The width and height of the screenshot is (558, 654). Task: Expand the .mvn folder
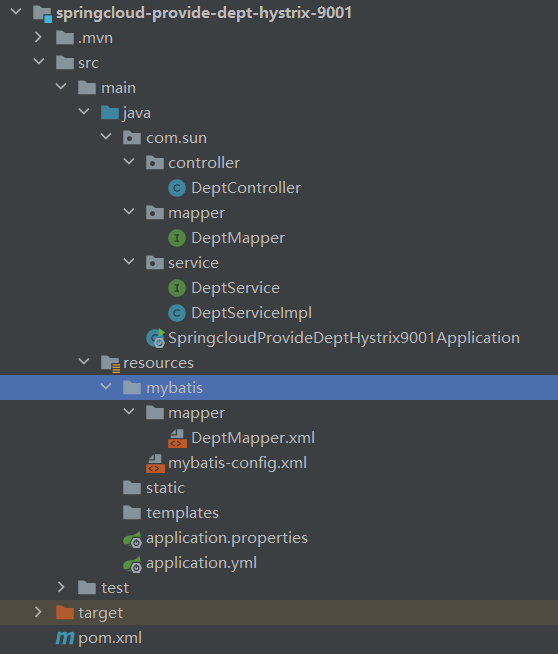pos(38,37)
